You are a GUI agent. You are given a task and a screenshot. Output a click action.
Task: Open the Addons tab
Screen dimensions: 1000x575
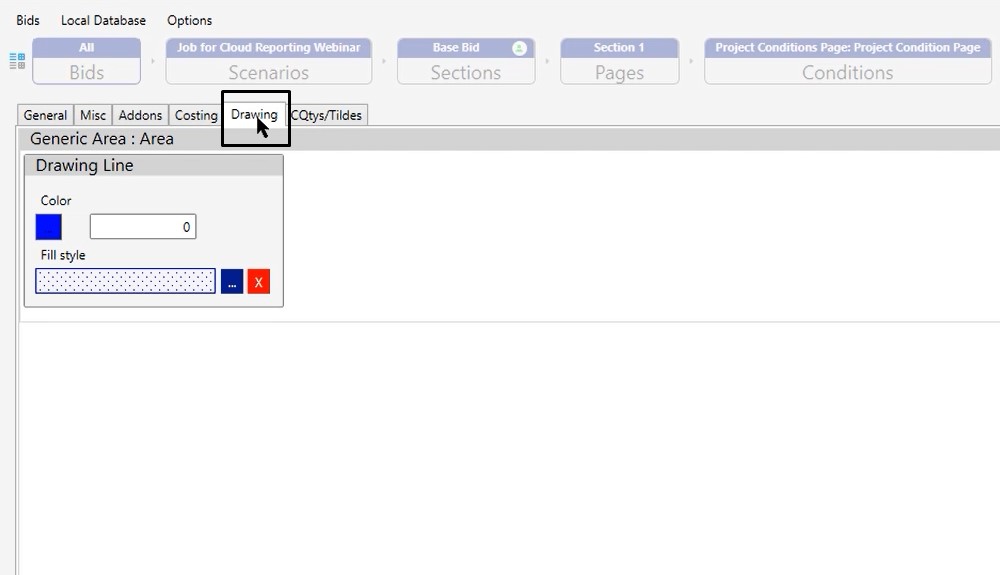(140, 115)
